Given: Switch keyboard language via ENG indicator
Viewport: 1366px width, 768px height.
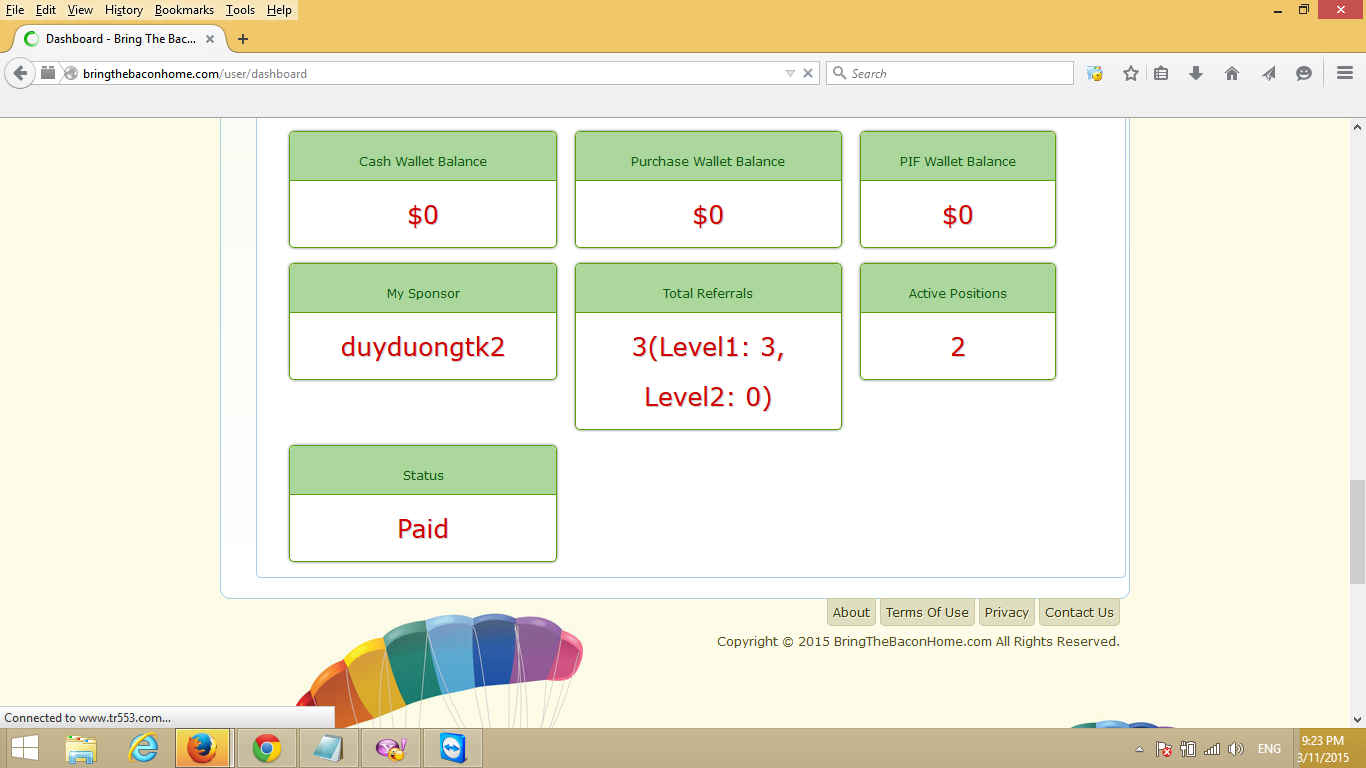Looking at the screenshot, I should pos(1269,747).
